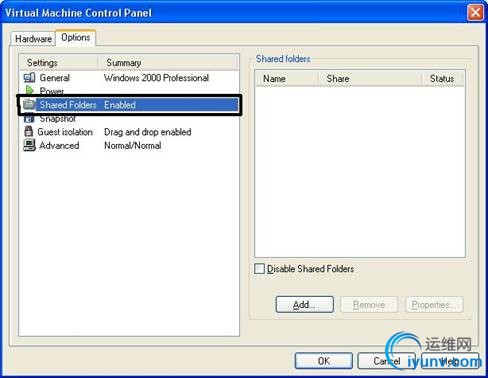Select the Advanced settings row
488x378 pixels.
(x=129, y=145)
